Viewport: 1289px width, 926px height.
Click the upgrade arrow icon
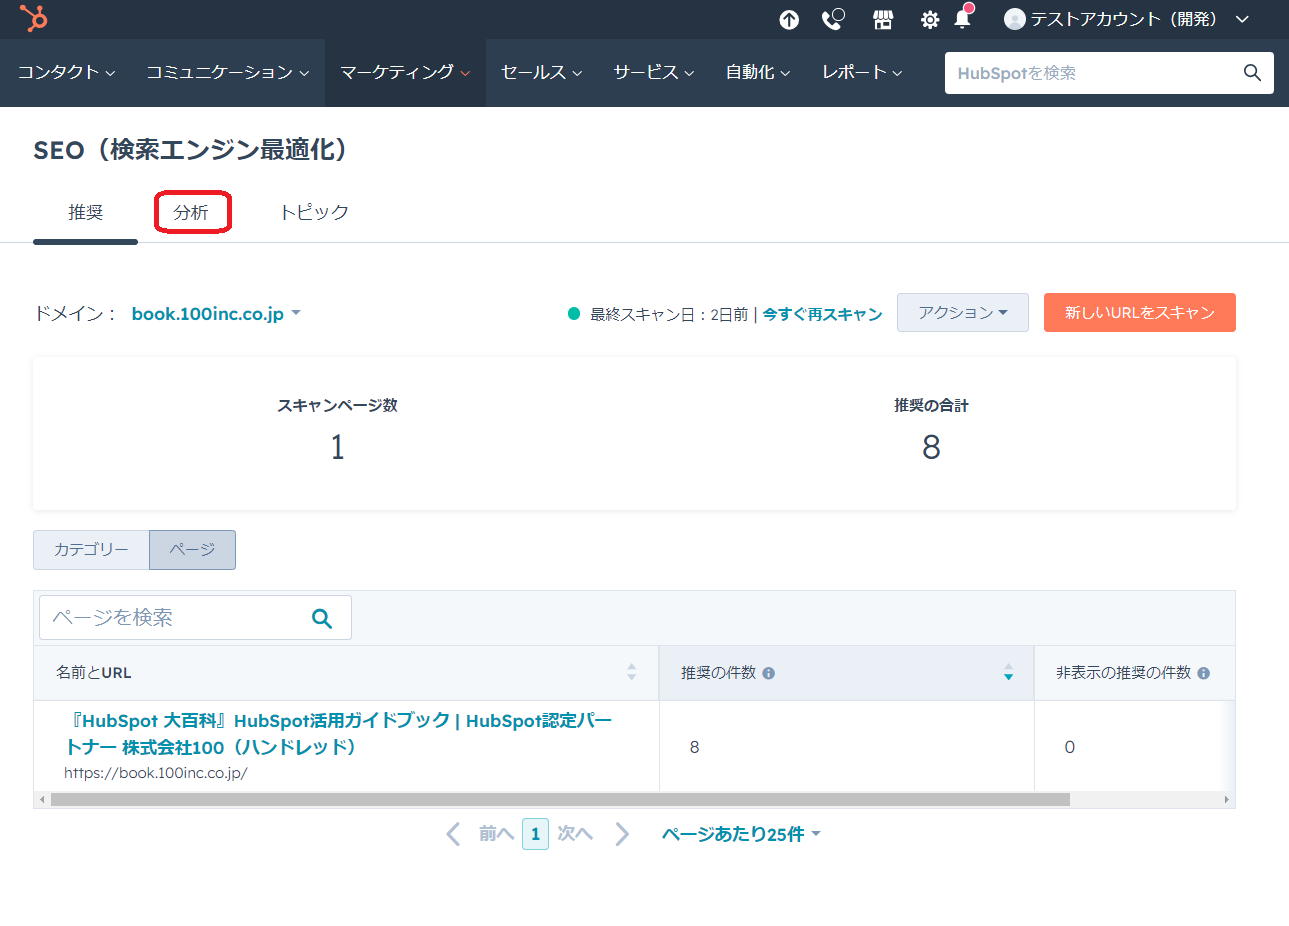789,19
